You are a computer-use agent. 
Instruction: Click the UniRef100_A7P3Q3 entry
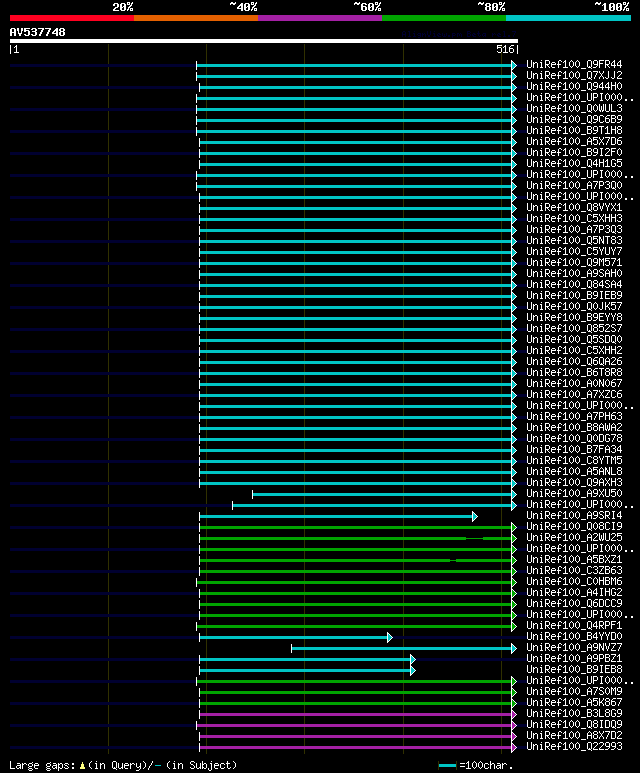pos(574,229)
